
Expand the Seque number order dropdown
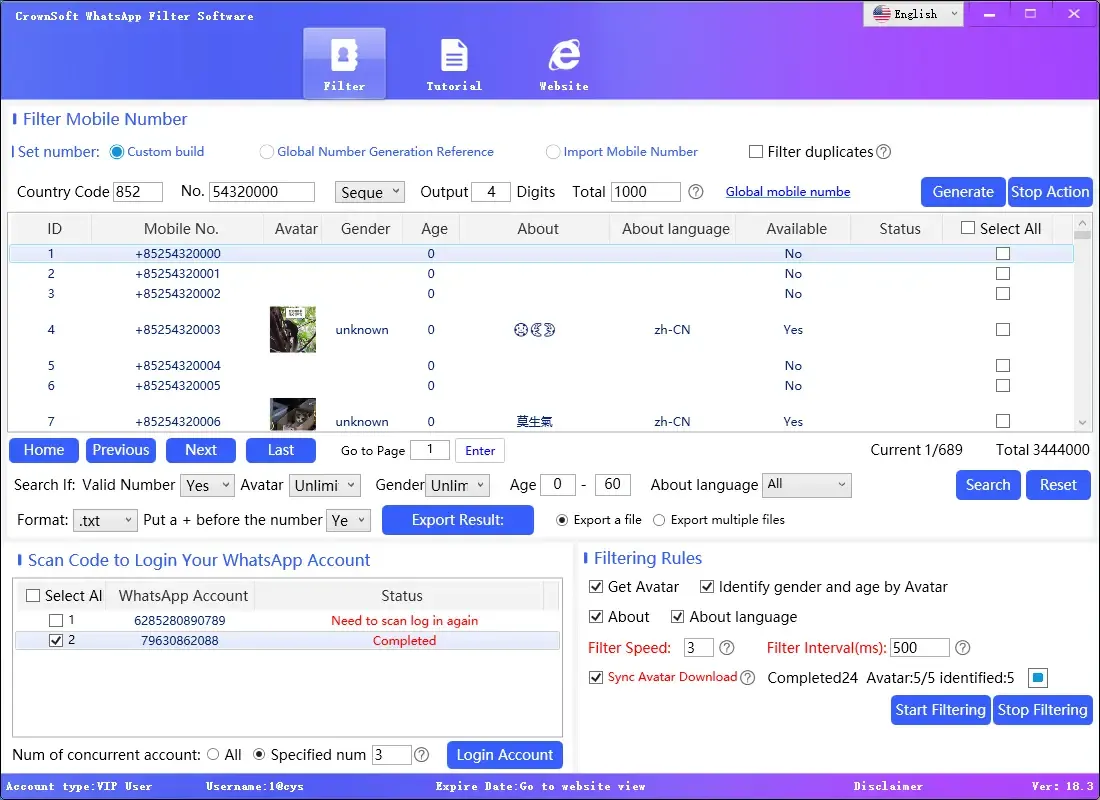[x=369, y=192]
